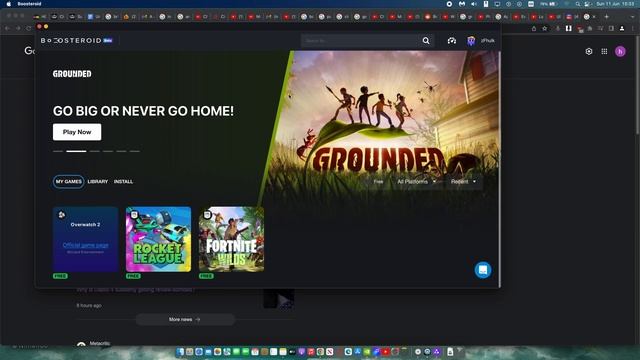
Task: Open the Rocket League game thumbnail
Action: 158,239
